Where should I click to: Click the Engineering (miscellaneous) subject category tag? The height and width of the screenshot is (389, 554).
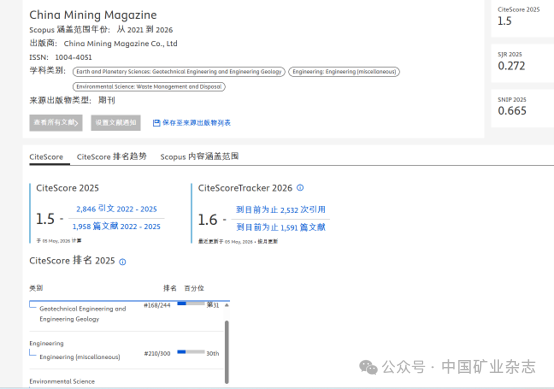[344, 72]
